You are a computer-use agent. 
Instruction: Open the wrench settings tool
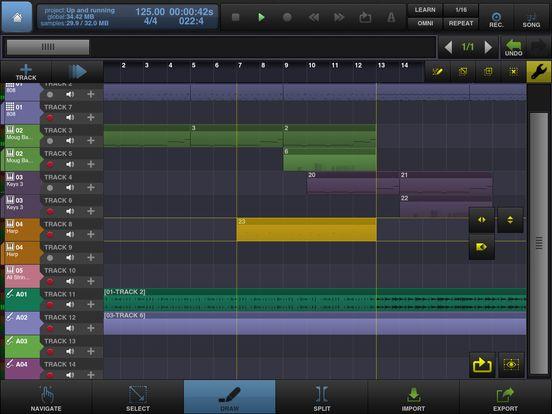(x=539, y=72)
